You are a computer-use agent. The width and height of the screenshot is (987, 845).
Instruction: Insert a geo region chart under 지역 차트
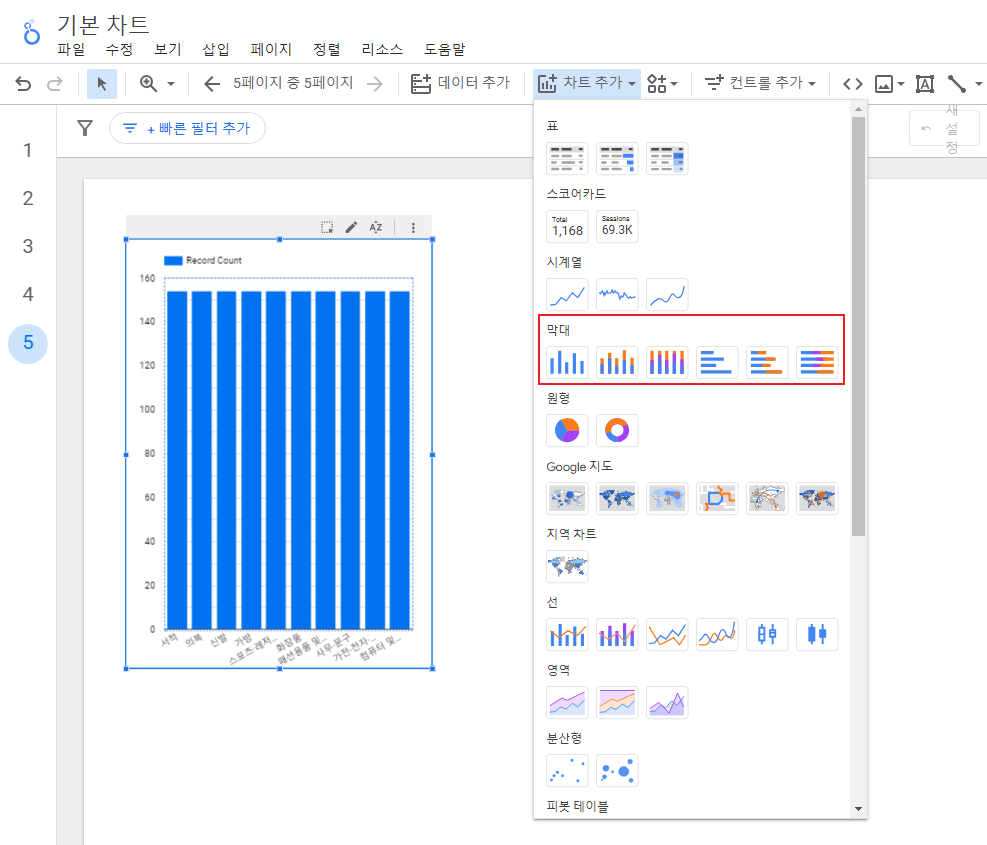coord(567,566)
